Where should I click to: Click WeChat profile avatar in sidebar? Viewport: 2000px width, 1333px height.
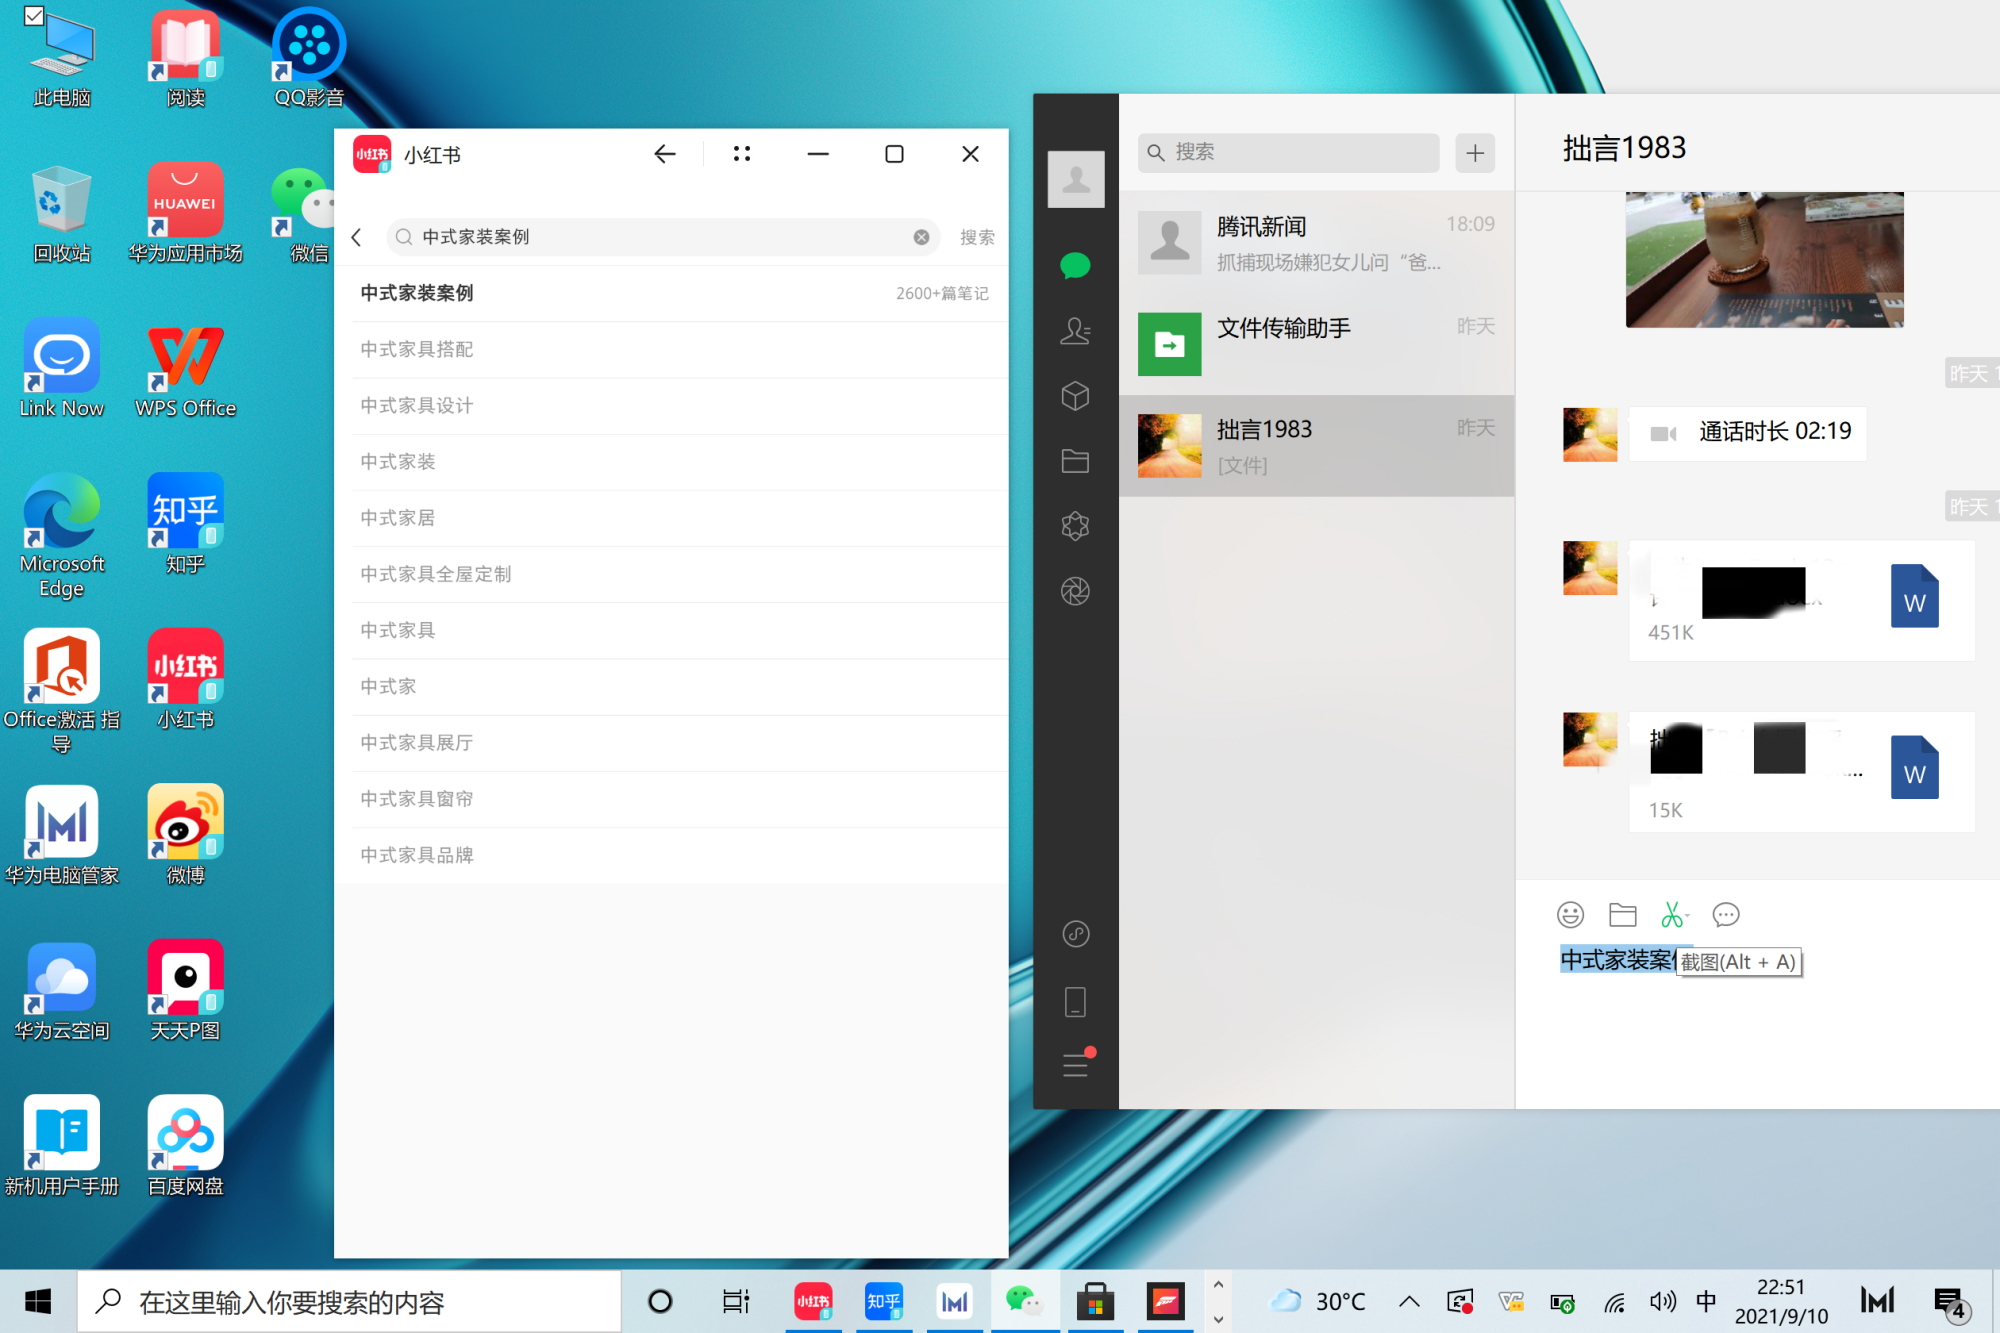[1076, 179]
